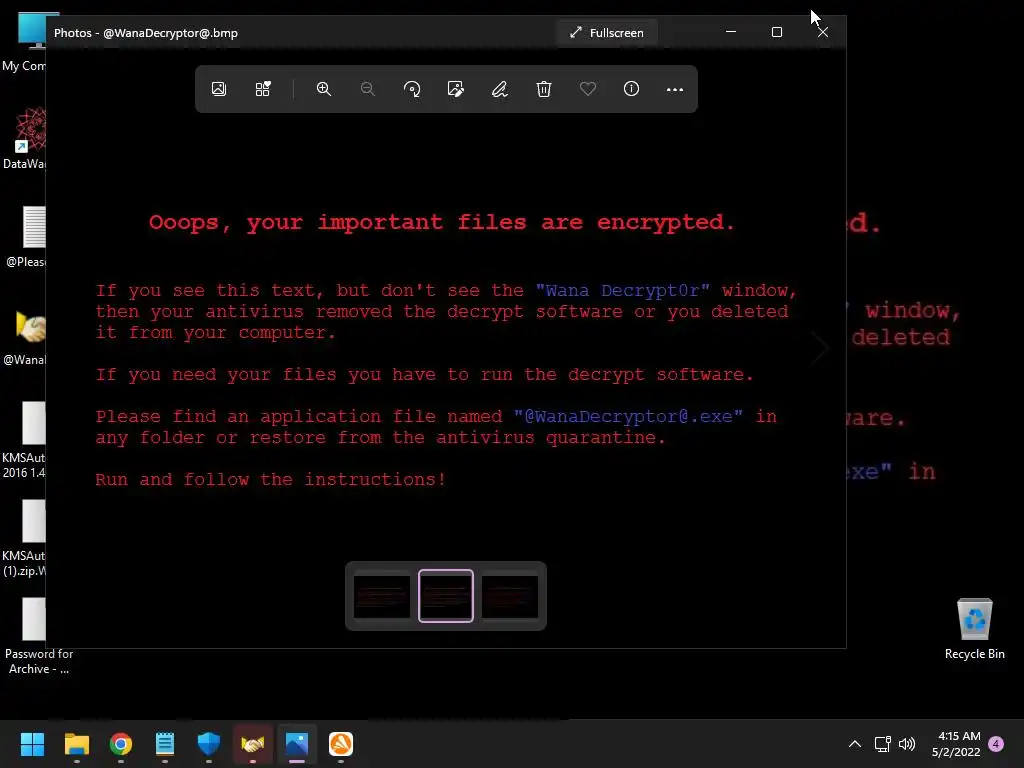Click the zoom out magnifier icon

click(368, 89)
